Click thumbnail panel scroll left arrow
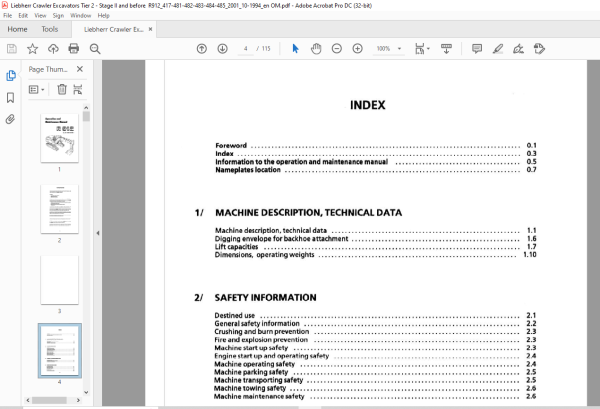This screenshot has width=600, height=409. point(28,400)
